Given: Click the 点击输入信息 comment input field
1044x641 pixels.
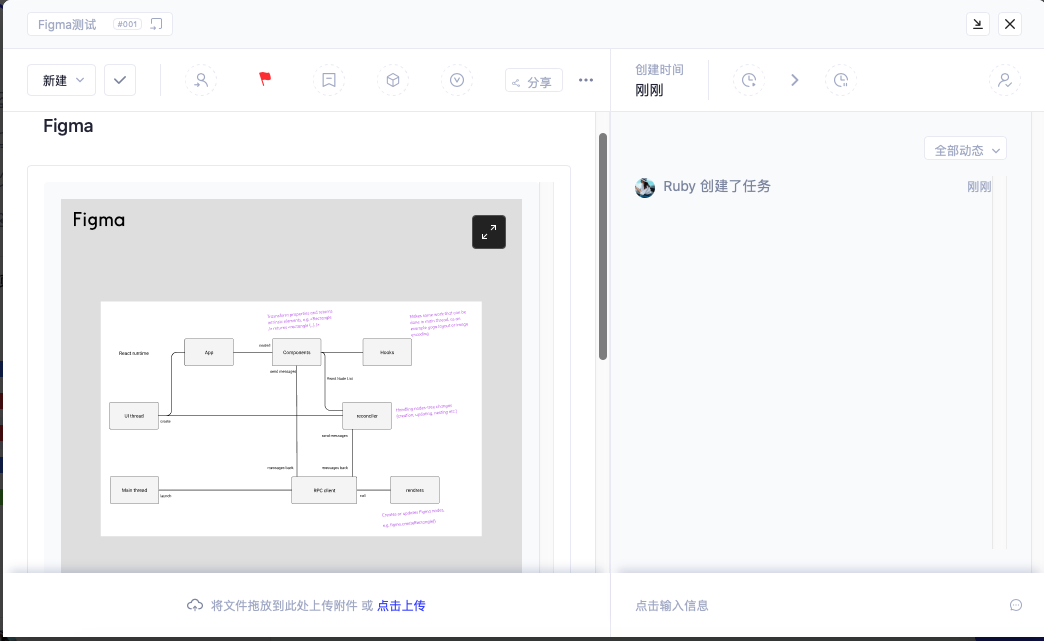Looking at the screenshot, I should click(800, 606).
